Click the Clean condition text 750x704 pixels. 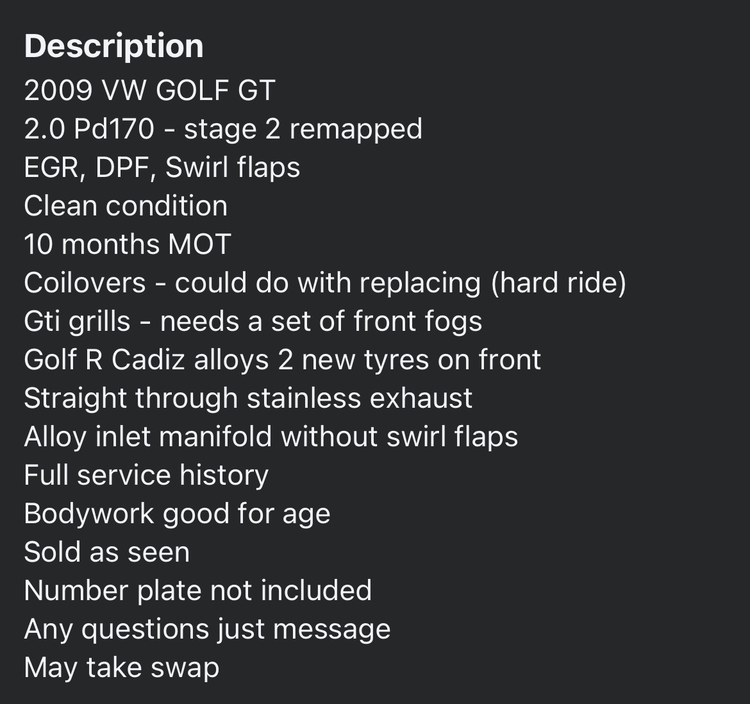point(126,206)
